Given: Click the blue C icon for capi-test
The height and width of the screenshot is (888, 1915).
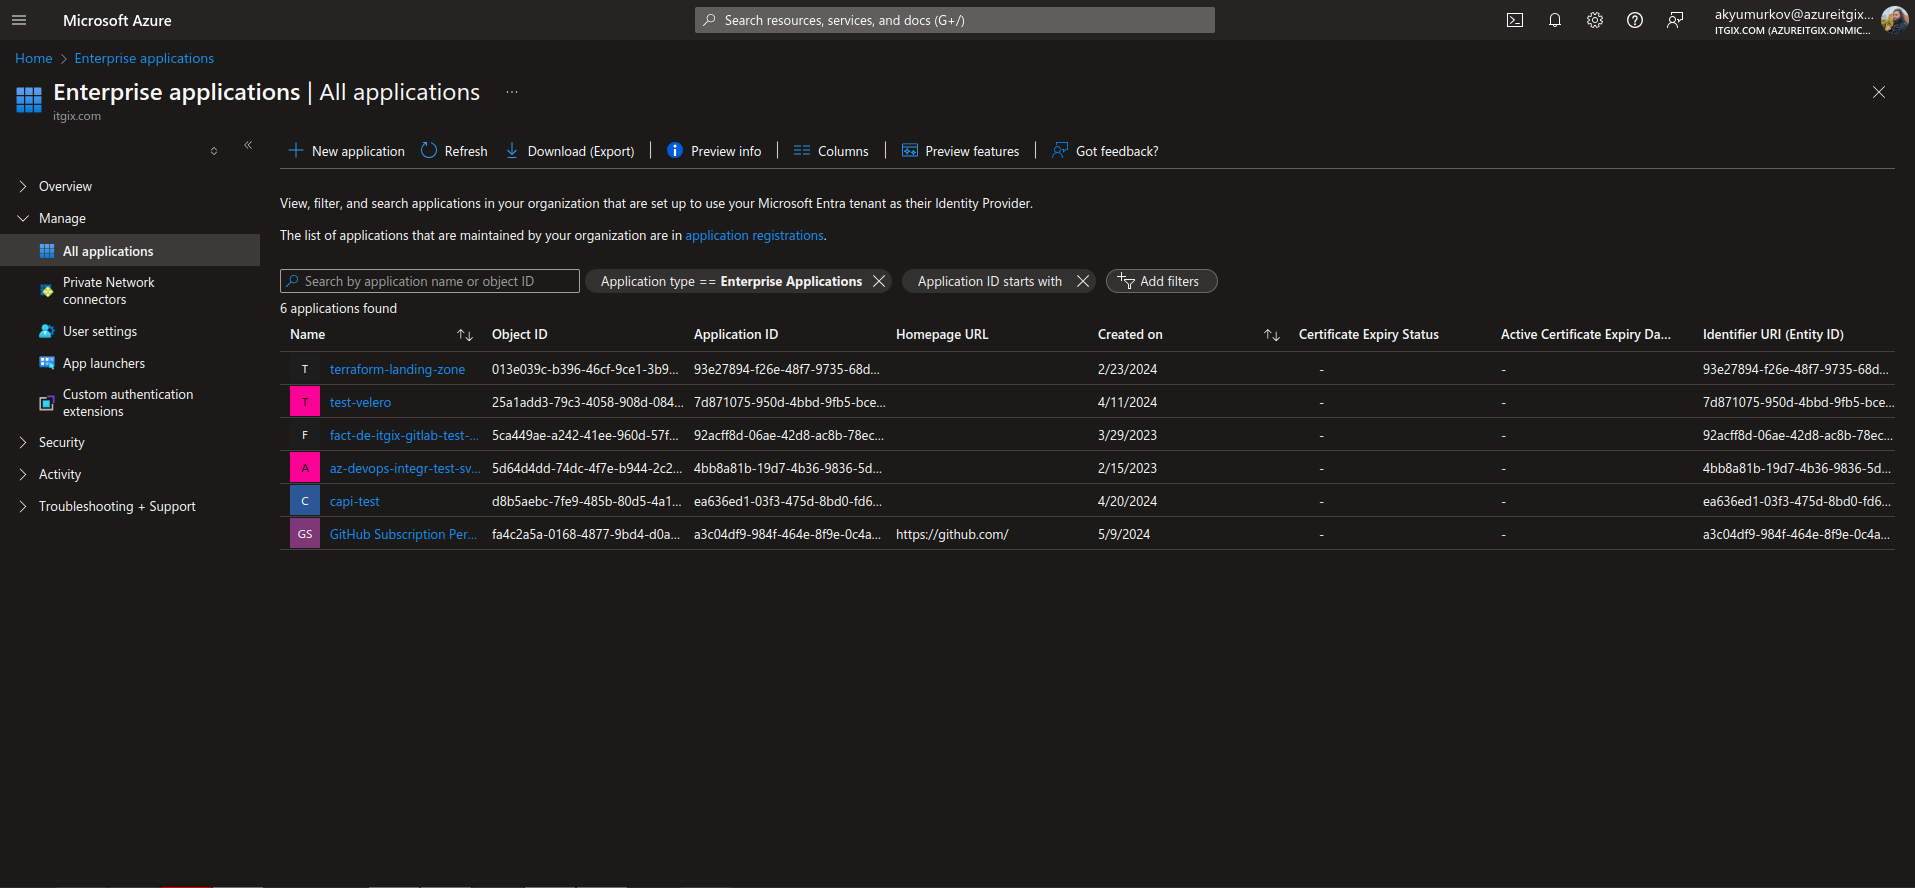Looking at the screenshot, I should point(305,501).
